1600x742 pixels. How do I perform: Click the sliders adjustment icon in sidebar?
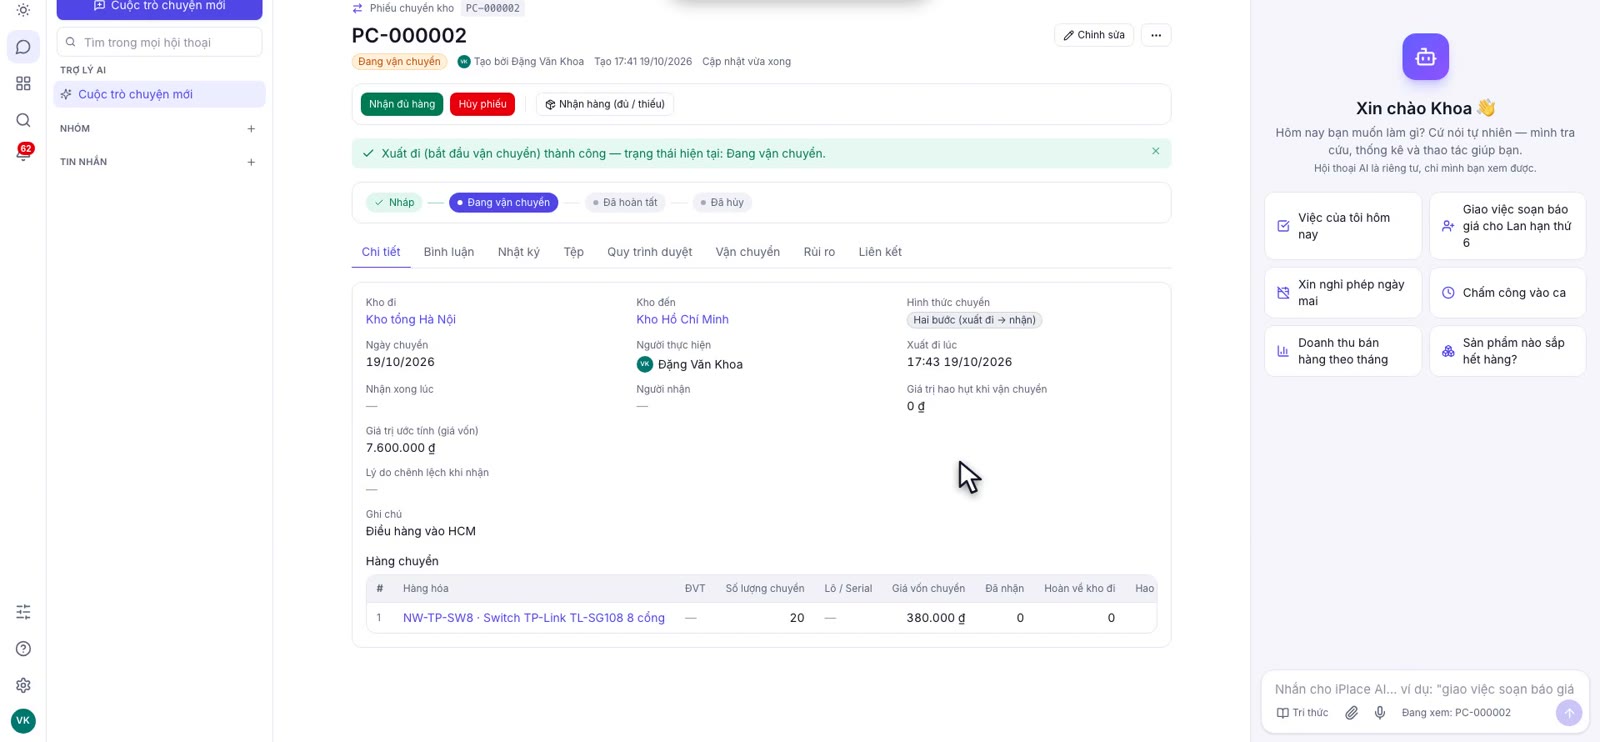tap(23, 612)
